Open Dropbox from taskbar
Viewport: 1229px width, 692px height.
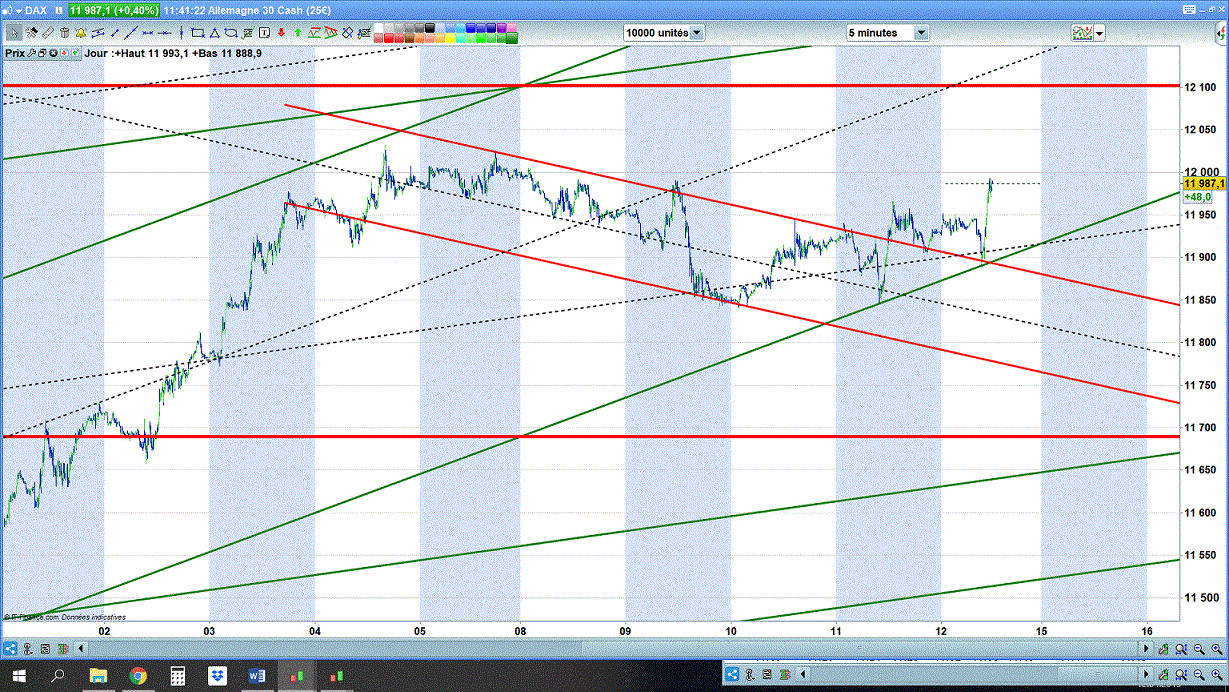217,676
